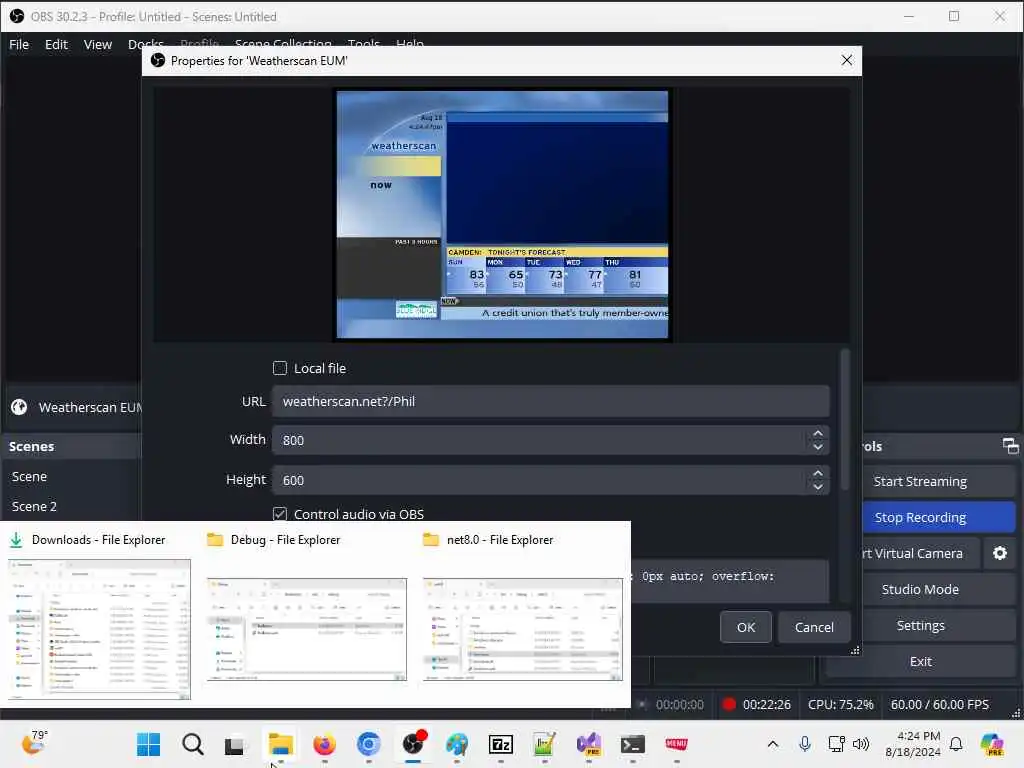The width and height of the screenshot is (1024, 768).
Task: Pop out the Controls dock icon
Action: (x=1010, y=446)
